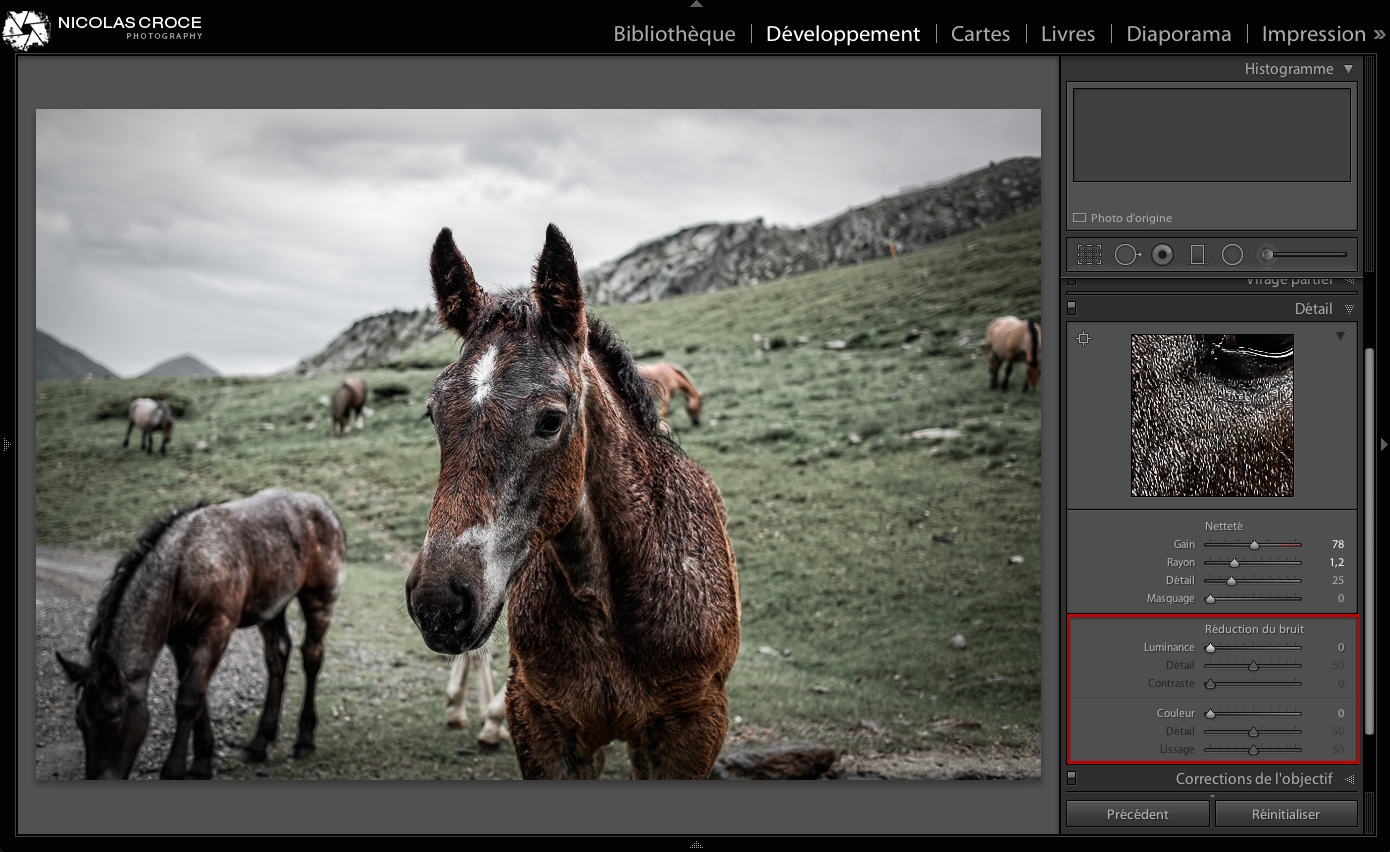Toggle the Virage partiel panel switch
This screenshot has width=1390, height=852.
coord(1073,281)
